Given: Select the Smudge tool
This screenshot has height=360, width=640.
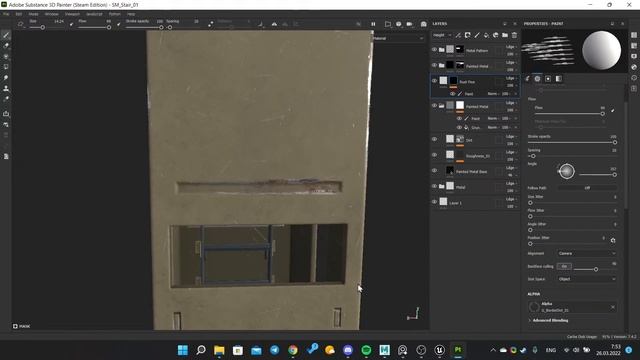Looking at the screenshot, I should pos(6,78).
